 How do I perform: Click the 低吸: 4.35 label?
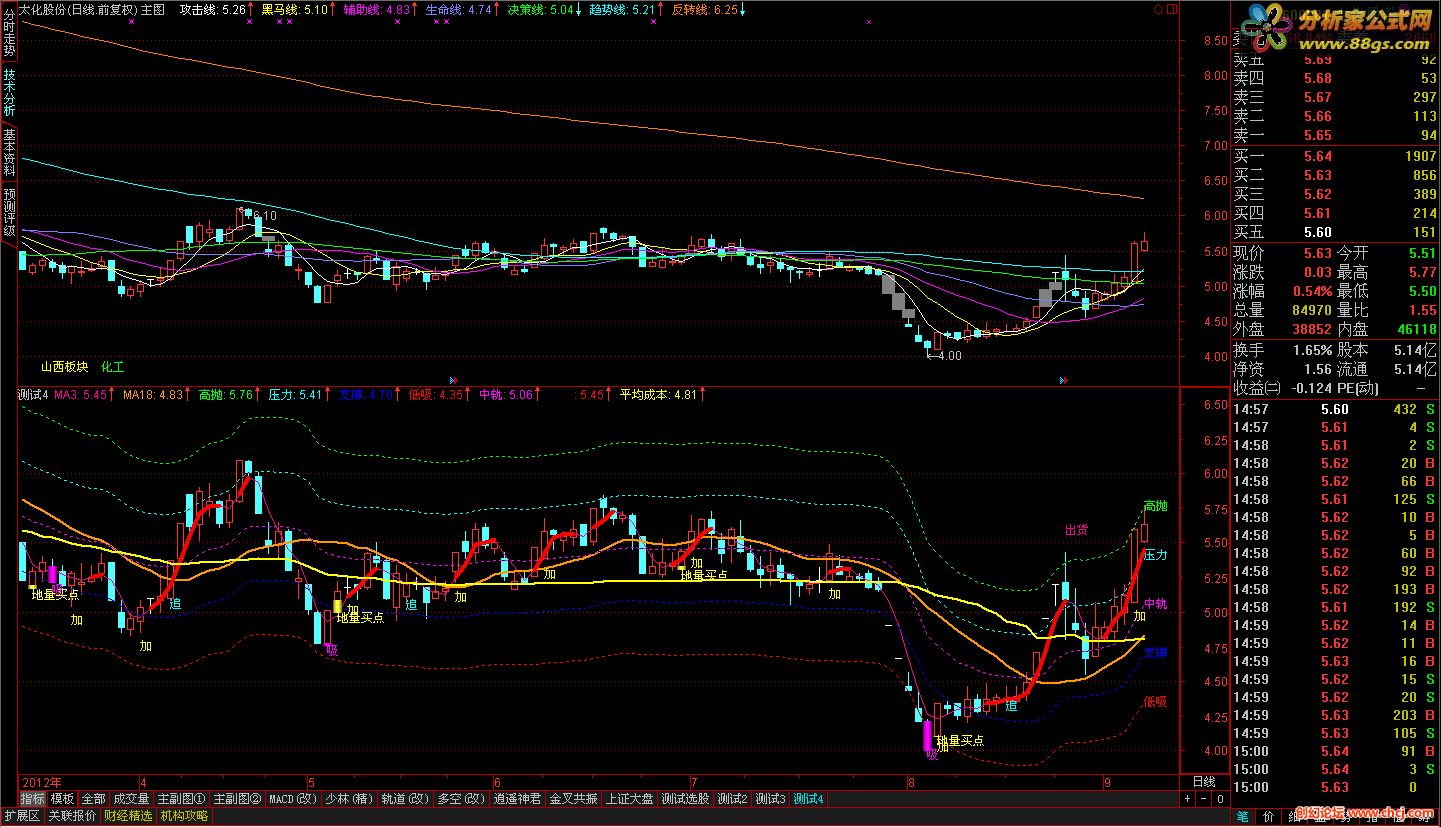coord(436,395)
